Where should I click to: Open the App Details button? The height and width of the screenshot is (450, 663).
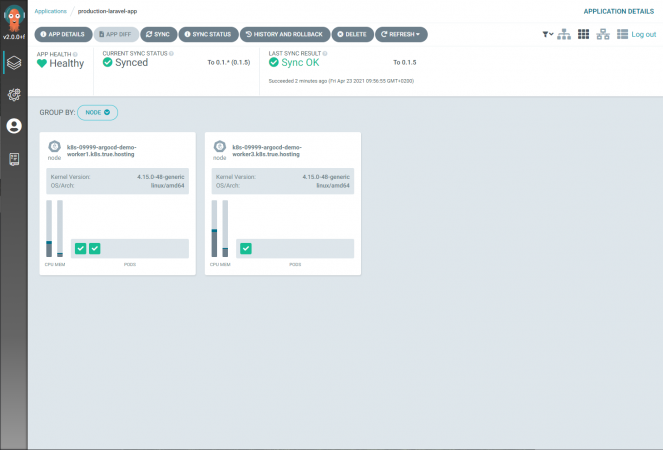coord(63,34)
